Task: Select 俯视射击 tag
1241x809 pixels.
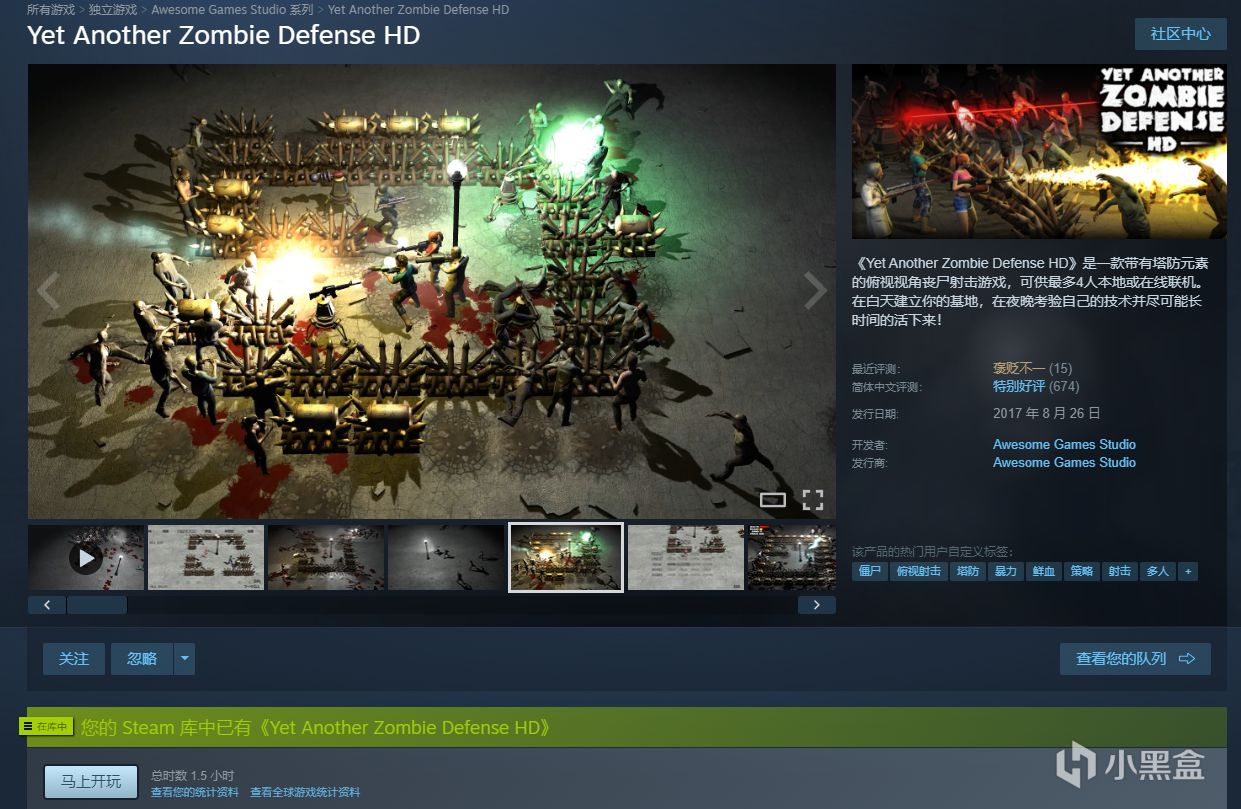Action: pos(918,571)
